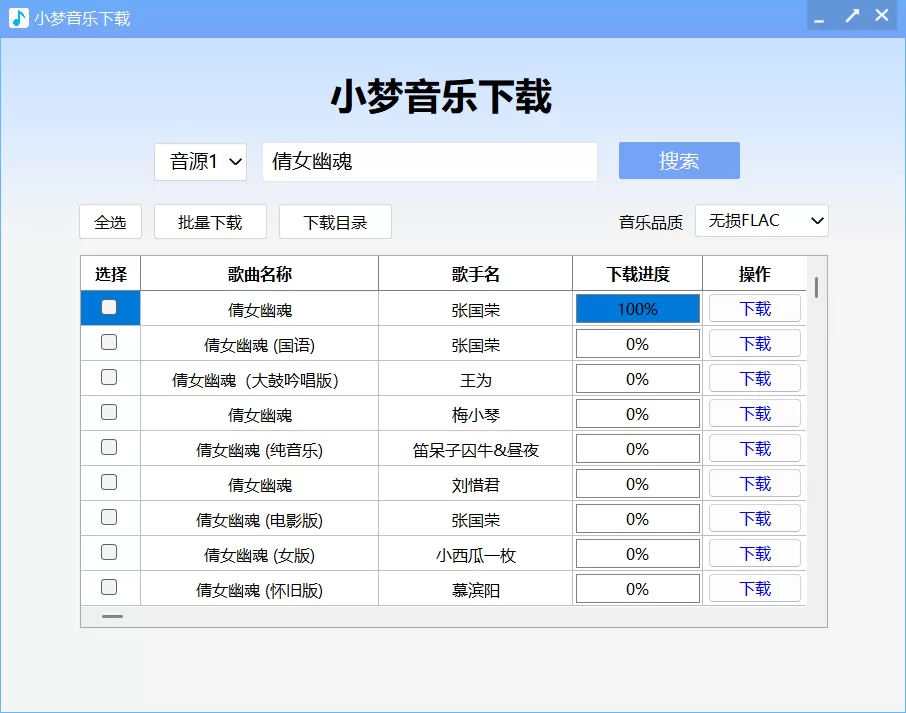Download 倩女幽魂 (电影版) by 张国荣
Image resolution: width=906 pixels, height=713 pixels.
pos(755,518)
